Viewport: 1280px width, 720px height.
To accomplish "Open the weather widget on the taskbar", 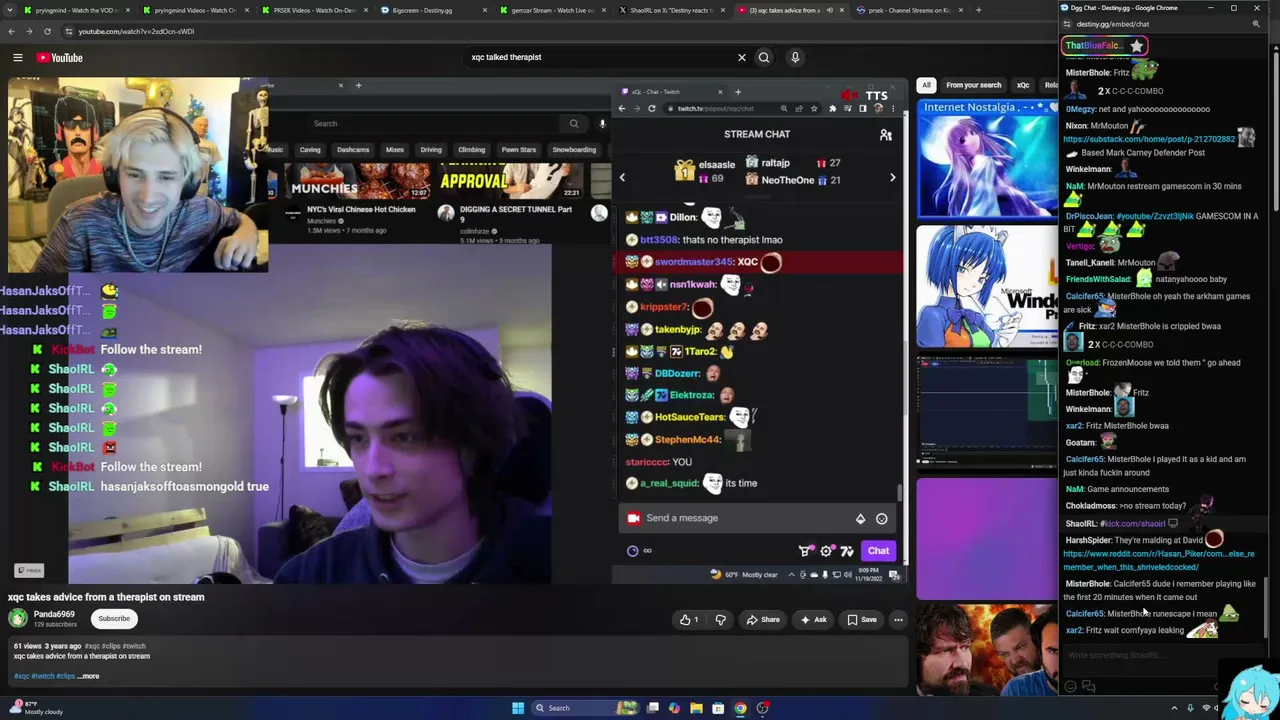I will [x=38, y=708].
